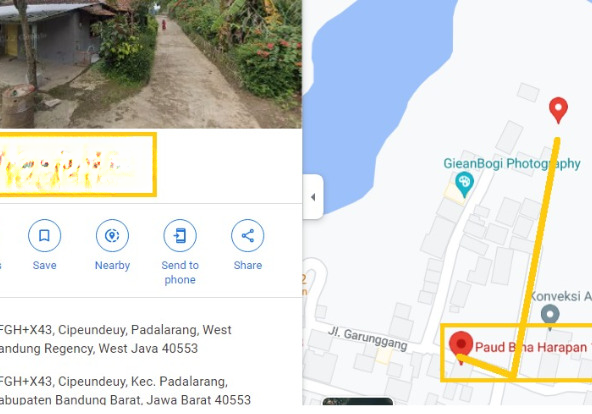Open the street view thumbnail at map bottom
Screen dimensions: 592x414
pos(358,401)
